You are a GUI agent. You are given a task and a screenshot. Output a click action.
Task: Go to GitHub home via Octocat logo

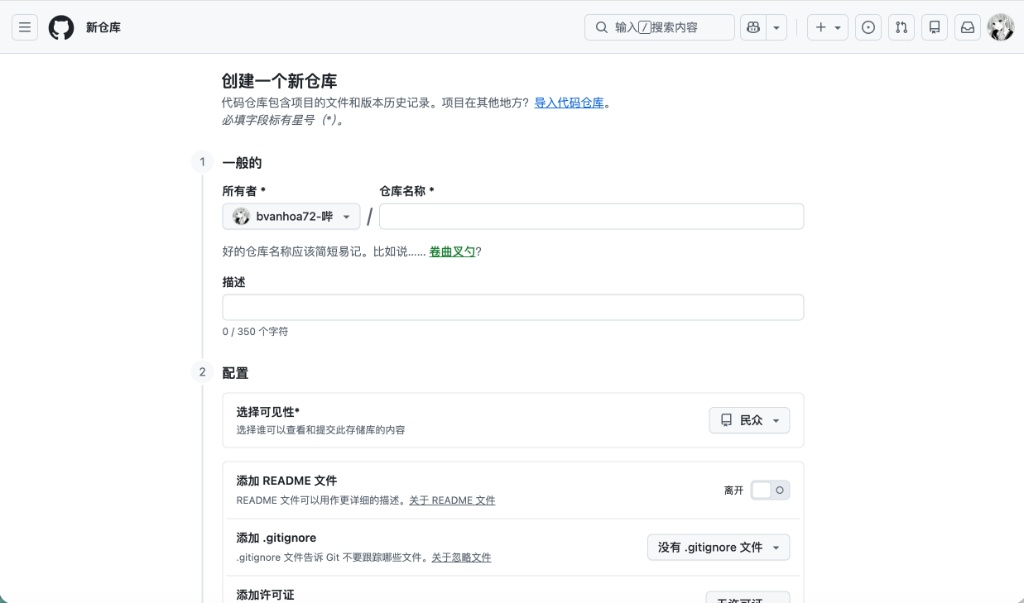tap(61, 27)
